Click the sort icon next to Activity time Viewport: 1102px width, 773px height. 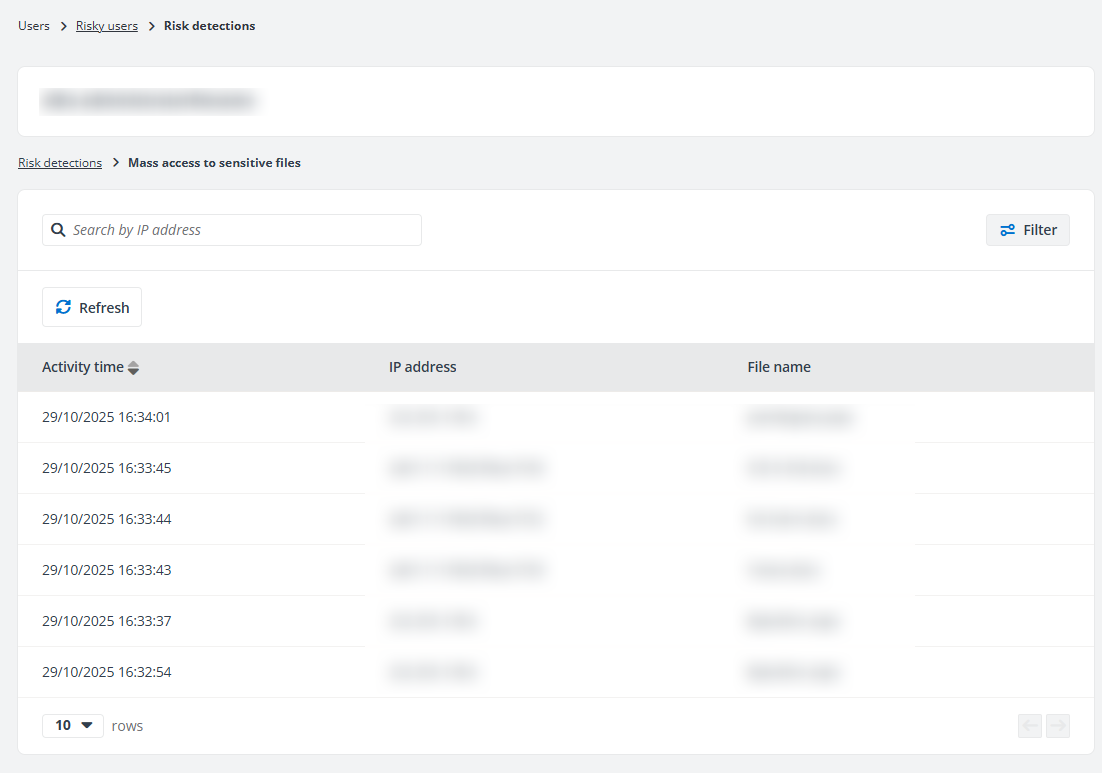134,367
